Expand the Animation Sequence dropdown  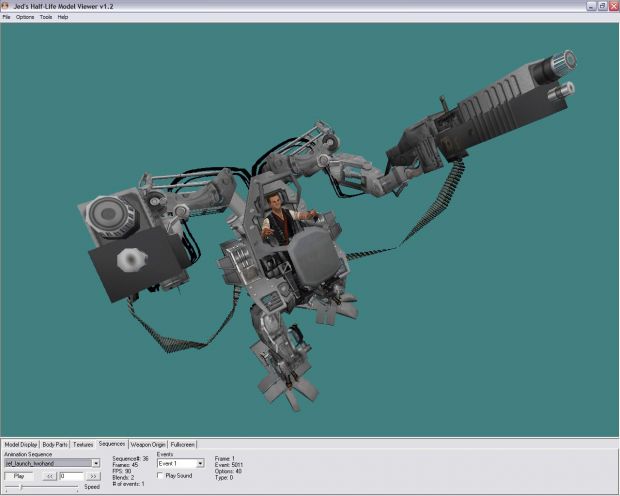(x=96, y=463)
